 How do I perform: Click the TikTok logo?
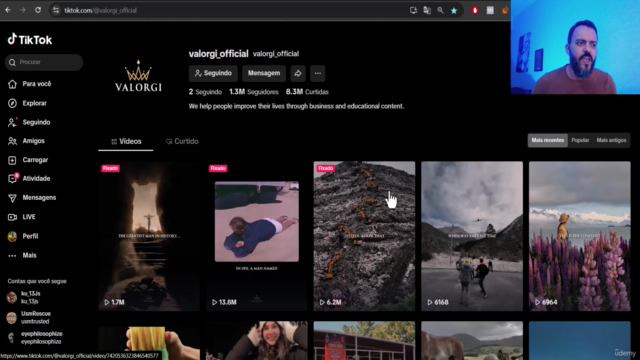coord(30,40)
